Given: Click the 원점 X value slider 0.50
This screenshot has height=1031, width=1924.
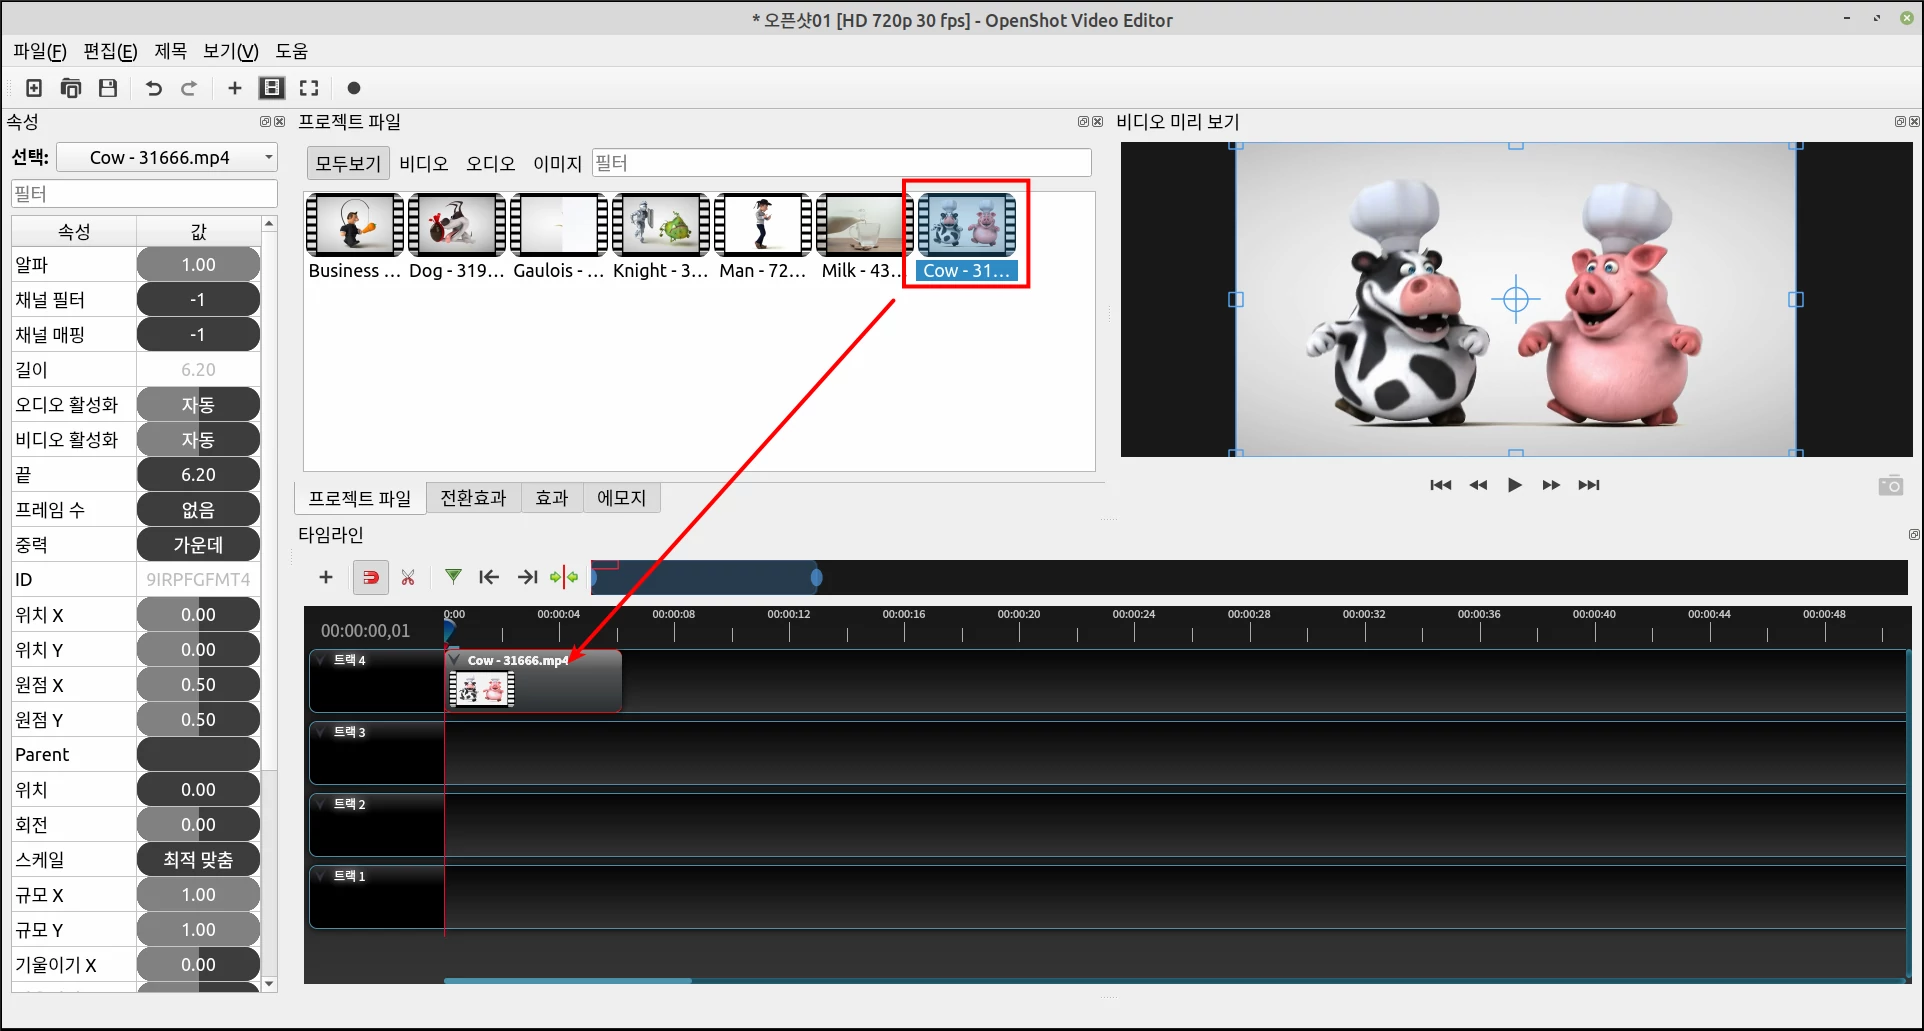Looking at the screenshot, I should pyautogui.click(x=198, y=685).
